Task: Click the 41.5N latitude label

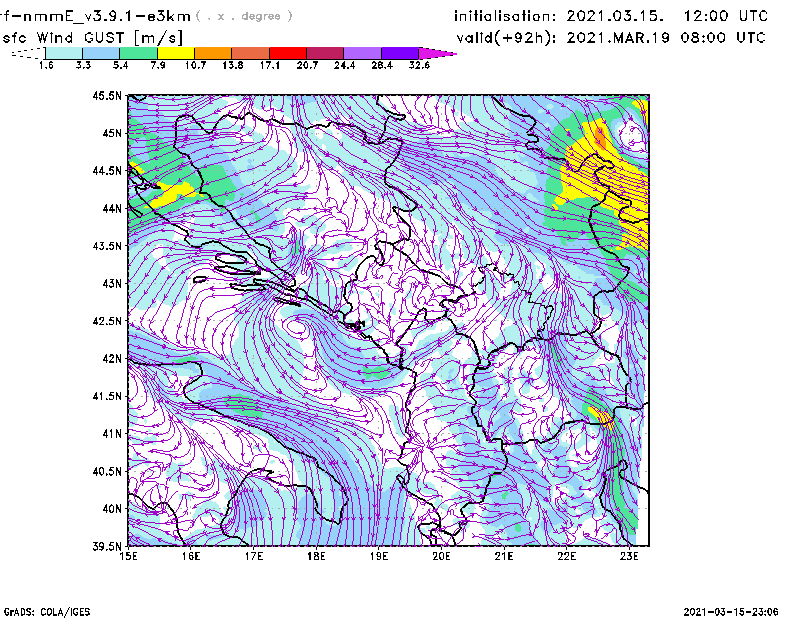Action: click(x=107, y=396)
